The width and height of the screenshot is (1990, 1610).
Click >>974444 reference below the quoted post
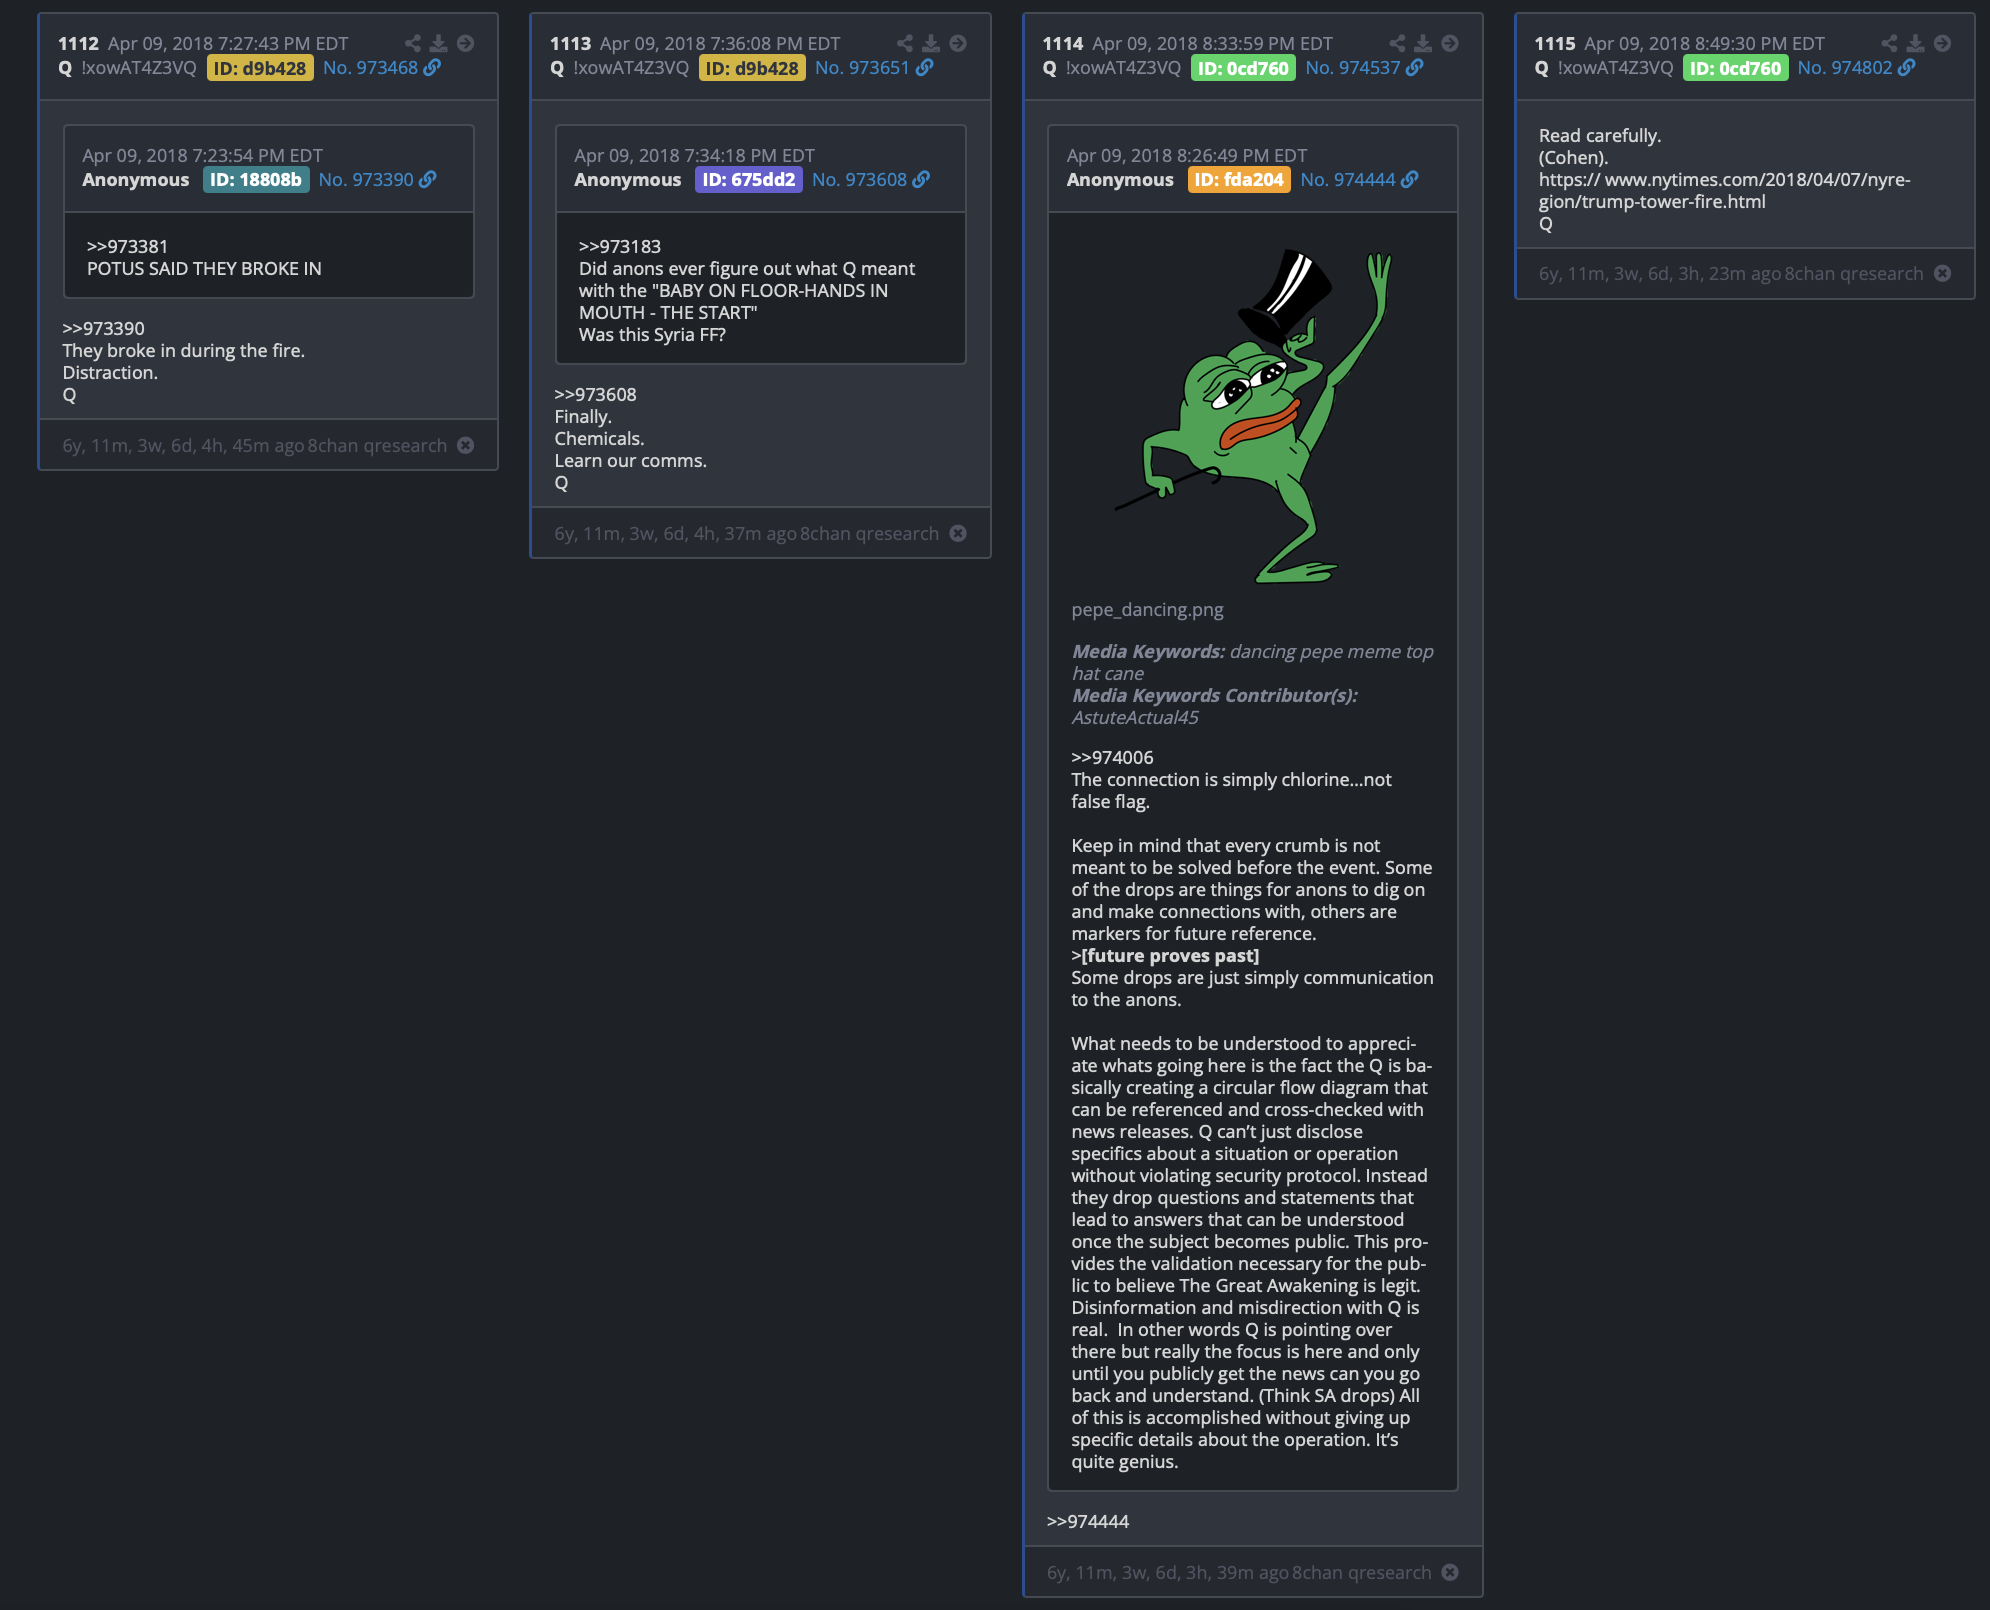(x=1088, y=1521)
